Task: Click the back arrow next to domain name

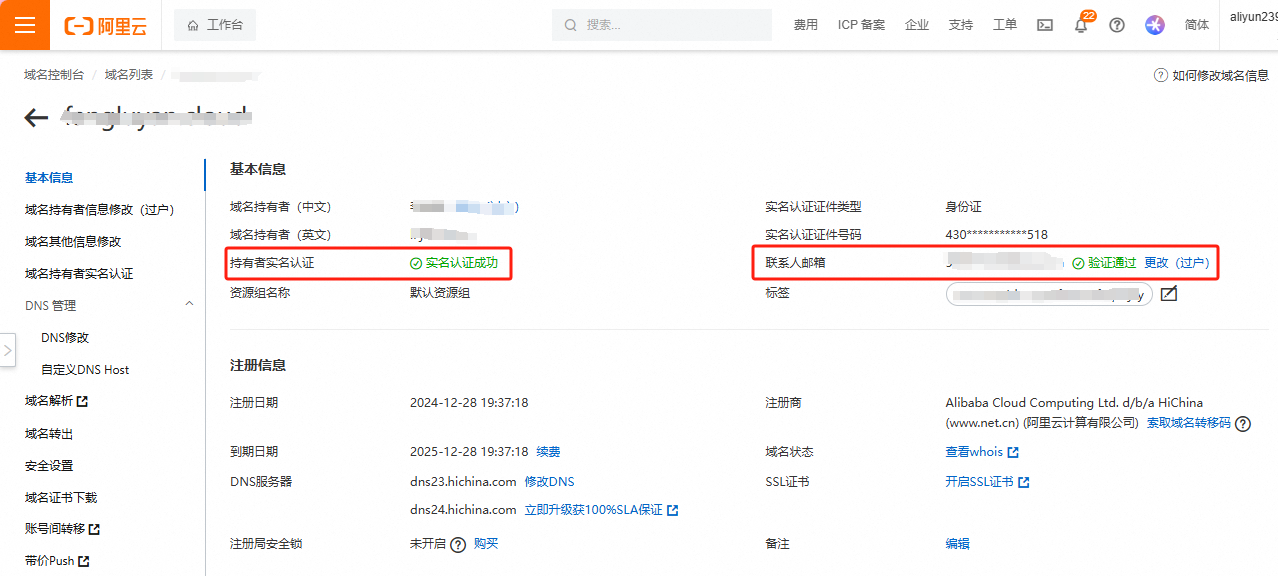Action: click(x=36, y=118)
